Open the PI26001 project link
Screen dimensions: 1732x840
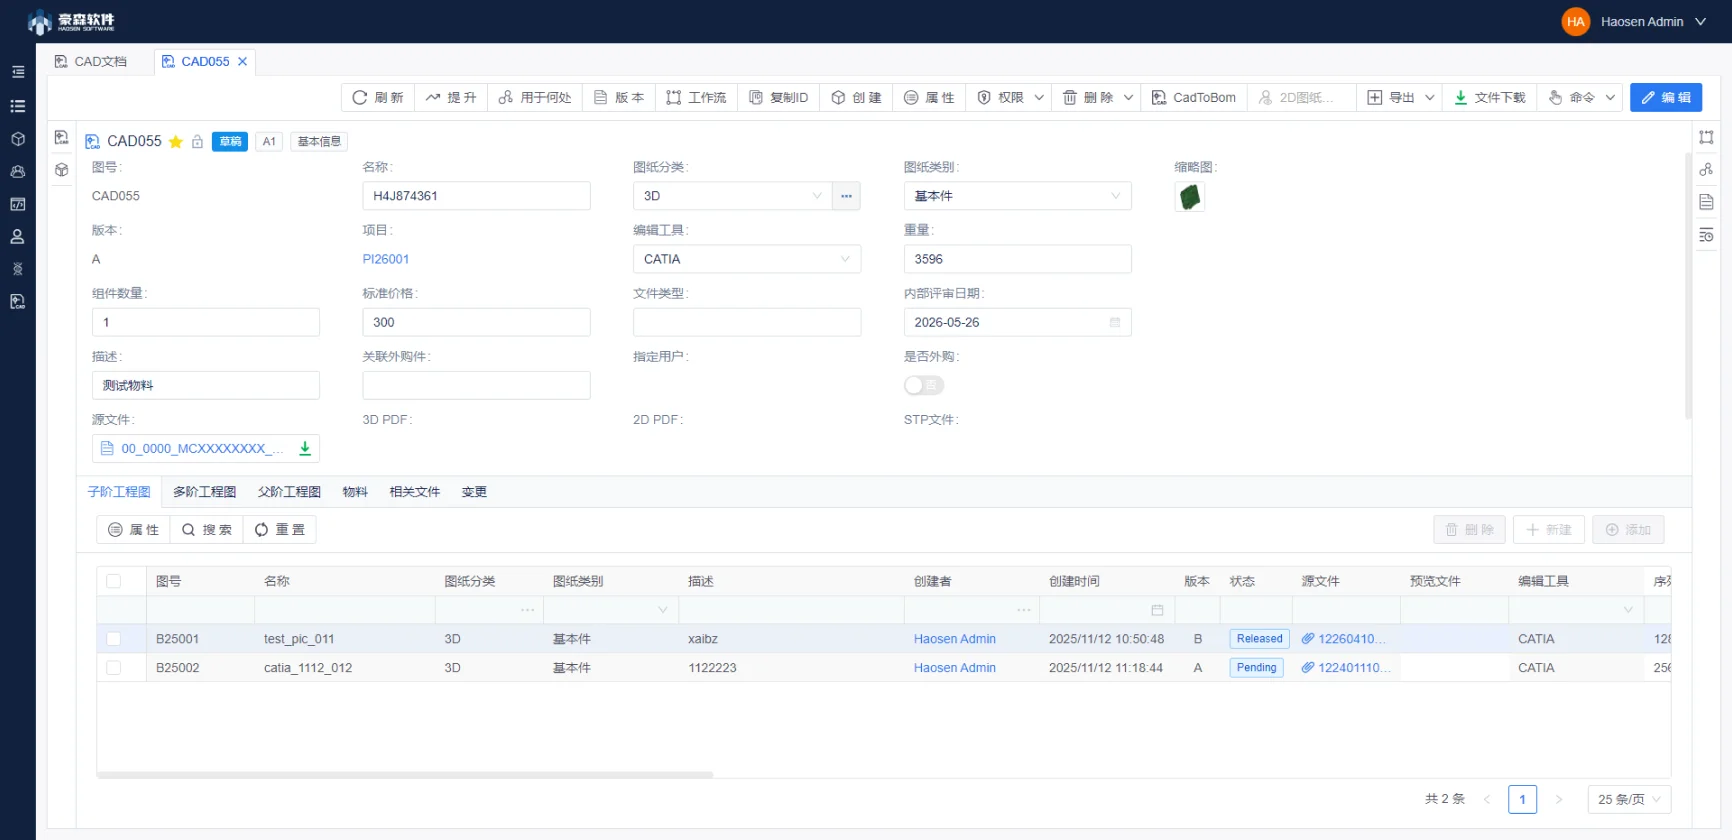[x=386, y=259]
